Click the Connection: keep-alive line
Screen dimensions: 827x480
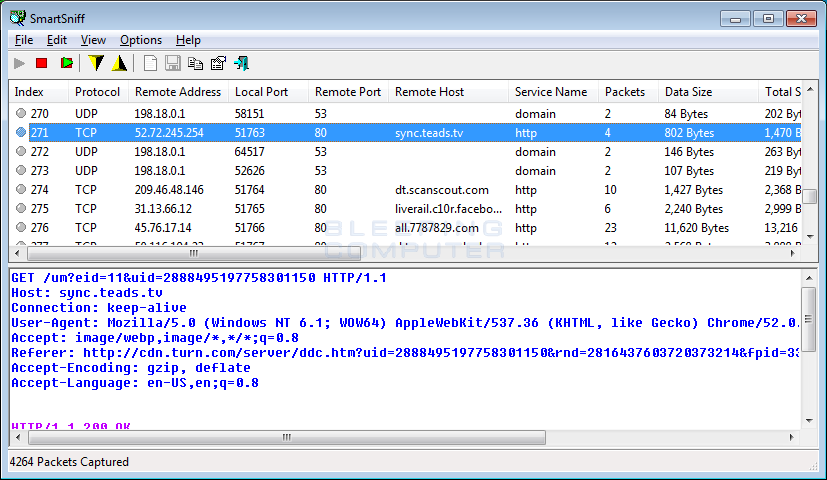click(99, 308)
